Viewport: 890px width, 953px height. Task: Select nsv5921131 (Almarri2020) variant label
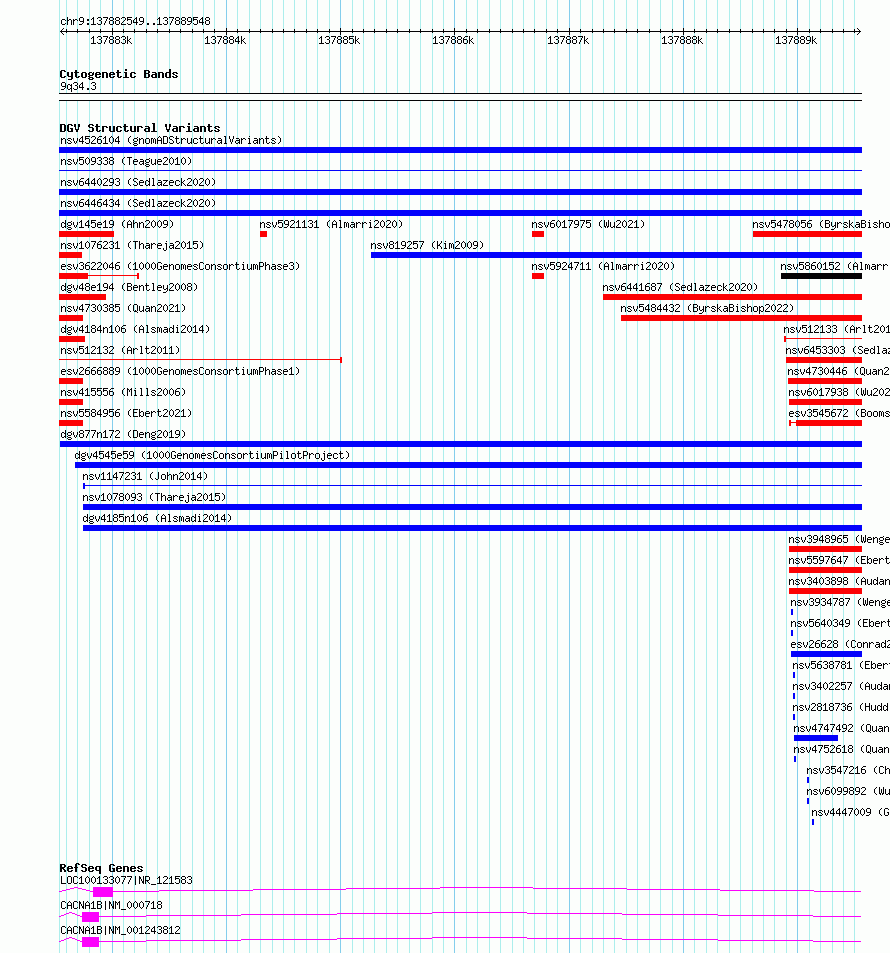(331, 224)
